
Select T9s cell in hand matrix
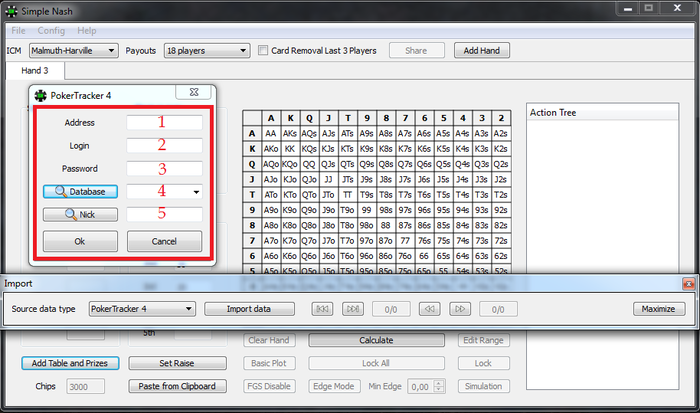click(367, 195)
